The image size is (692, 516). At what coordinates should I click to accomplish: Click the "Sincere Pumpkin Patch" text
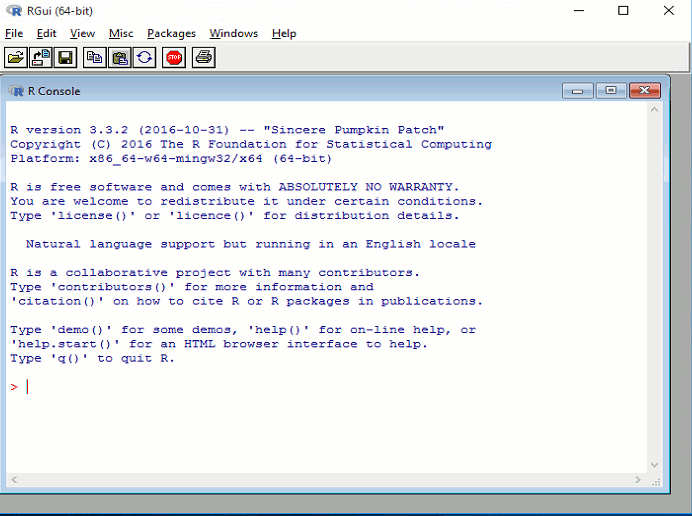pos(354,130)
